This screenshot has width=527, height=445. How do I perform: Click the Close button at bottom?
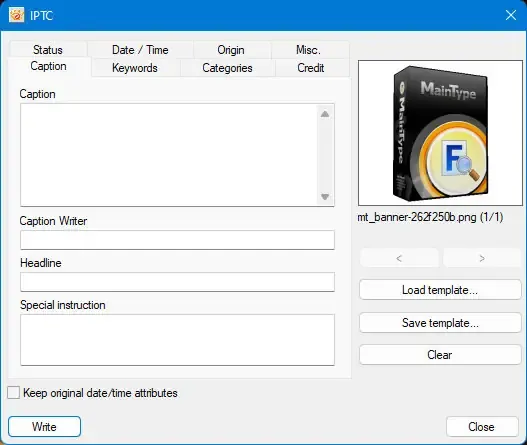coord(482,427)
